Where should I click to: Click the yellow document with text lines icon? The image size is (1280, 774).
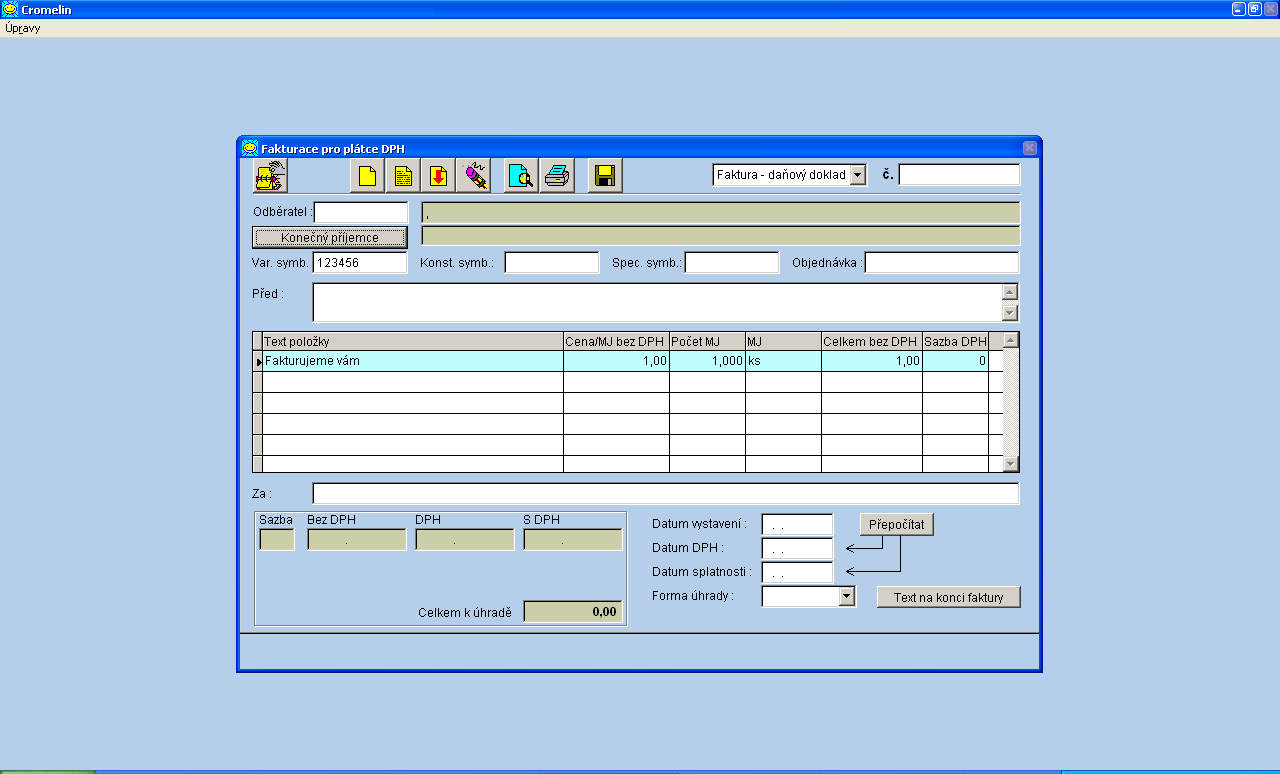click(x=403, y=176)
